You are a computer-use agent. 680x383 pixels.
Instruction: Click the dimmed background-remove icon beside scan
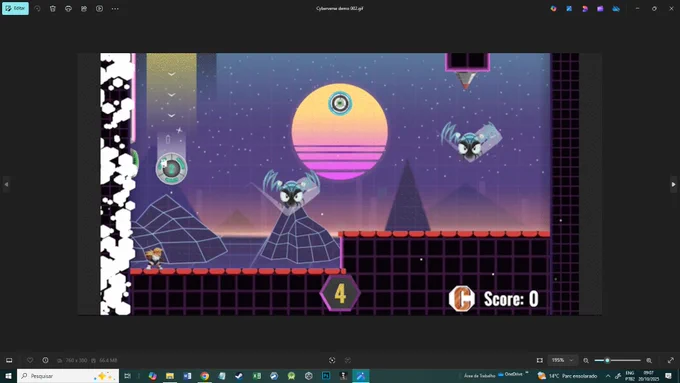click(x=348, y=360)
